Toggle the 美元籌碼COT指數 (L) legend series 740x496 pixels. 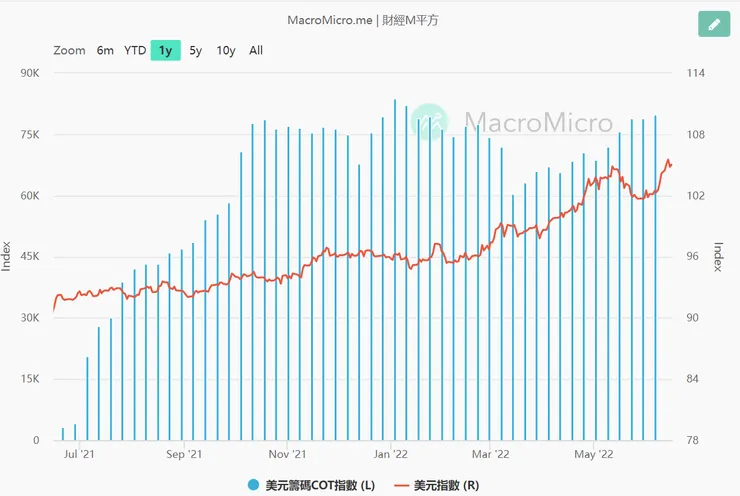[x=311, y=485]
